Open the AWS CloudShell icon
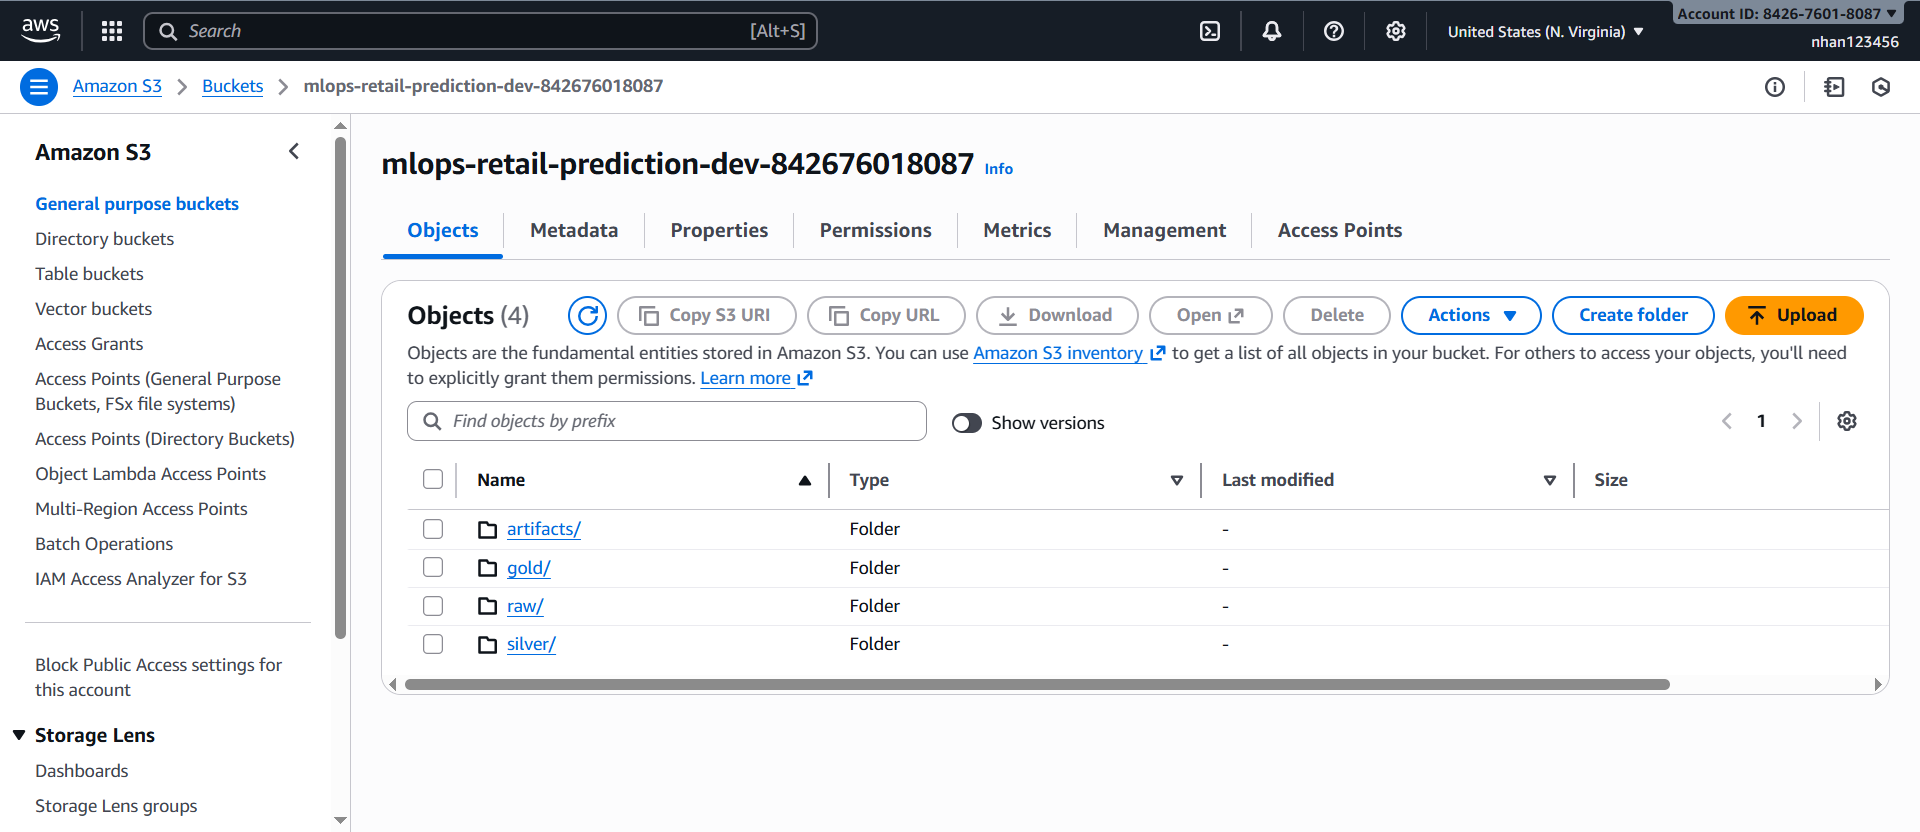The width and height of the screenshot is (1920, 832). tap(1210, 31)
